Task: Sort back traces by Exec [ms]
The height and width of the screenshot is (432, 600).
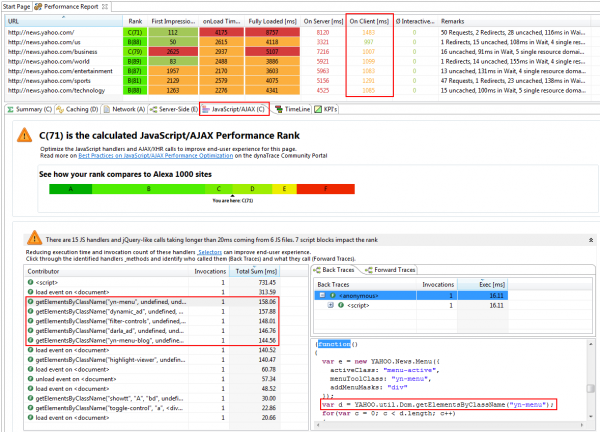Action: (x=483, y=285)
